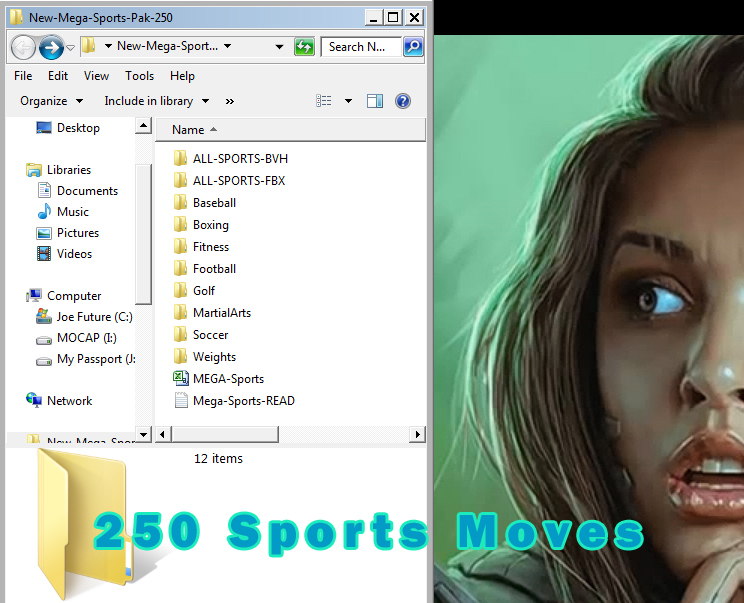Click the search magnifier icon
The height and width of the screenshot is (603, 744).
point(413,46)
